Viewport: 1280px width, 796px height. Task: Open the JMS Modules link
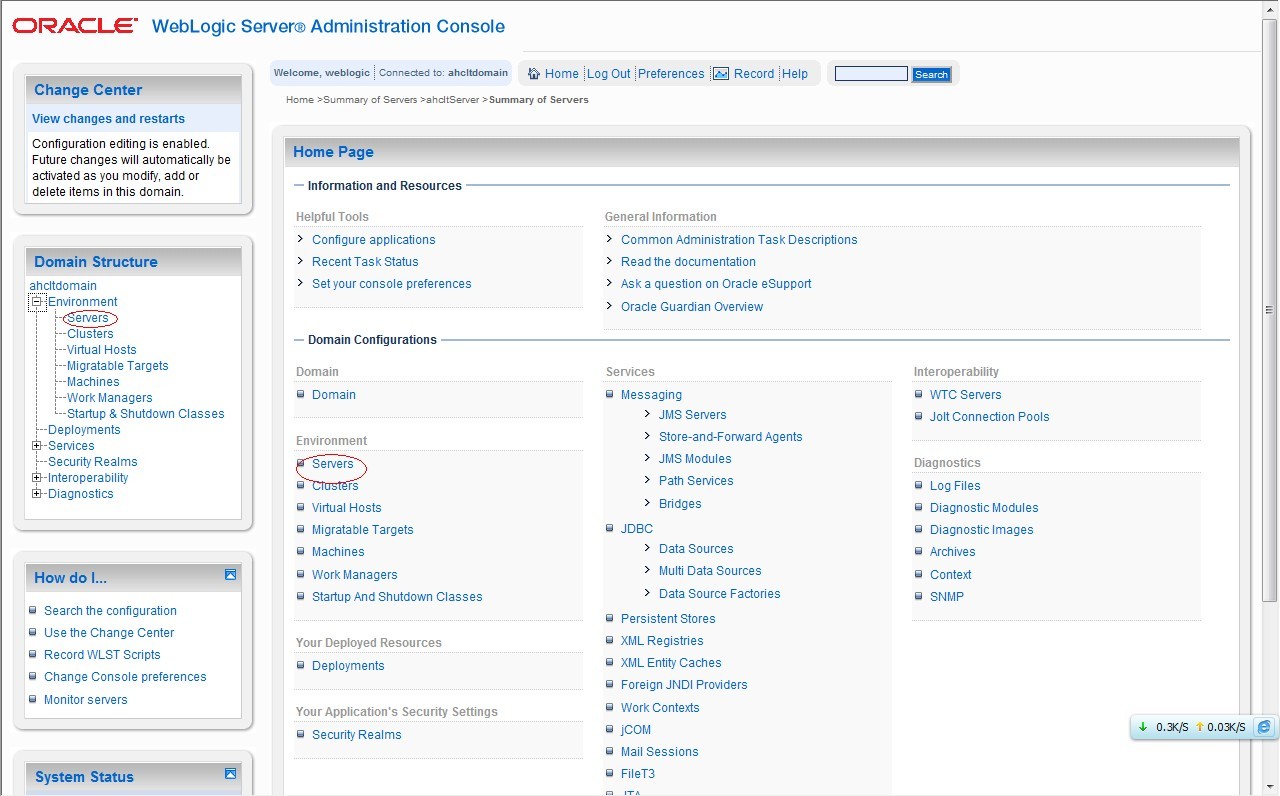(x=695, y=459)
